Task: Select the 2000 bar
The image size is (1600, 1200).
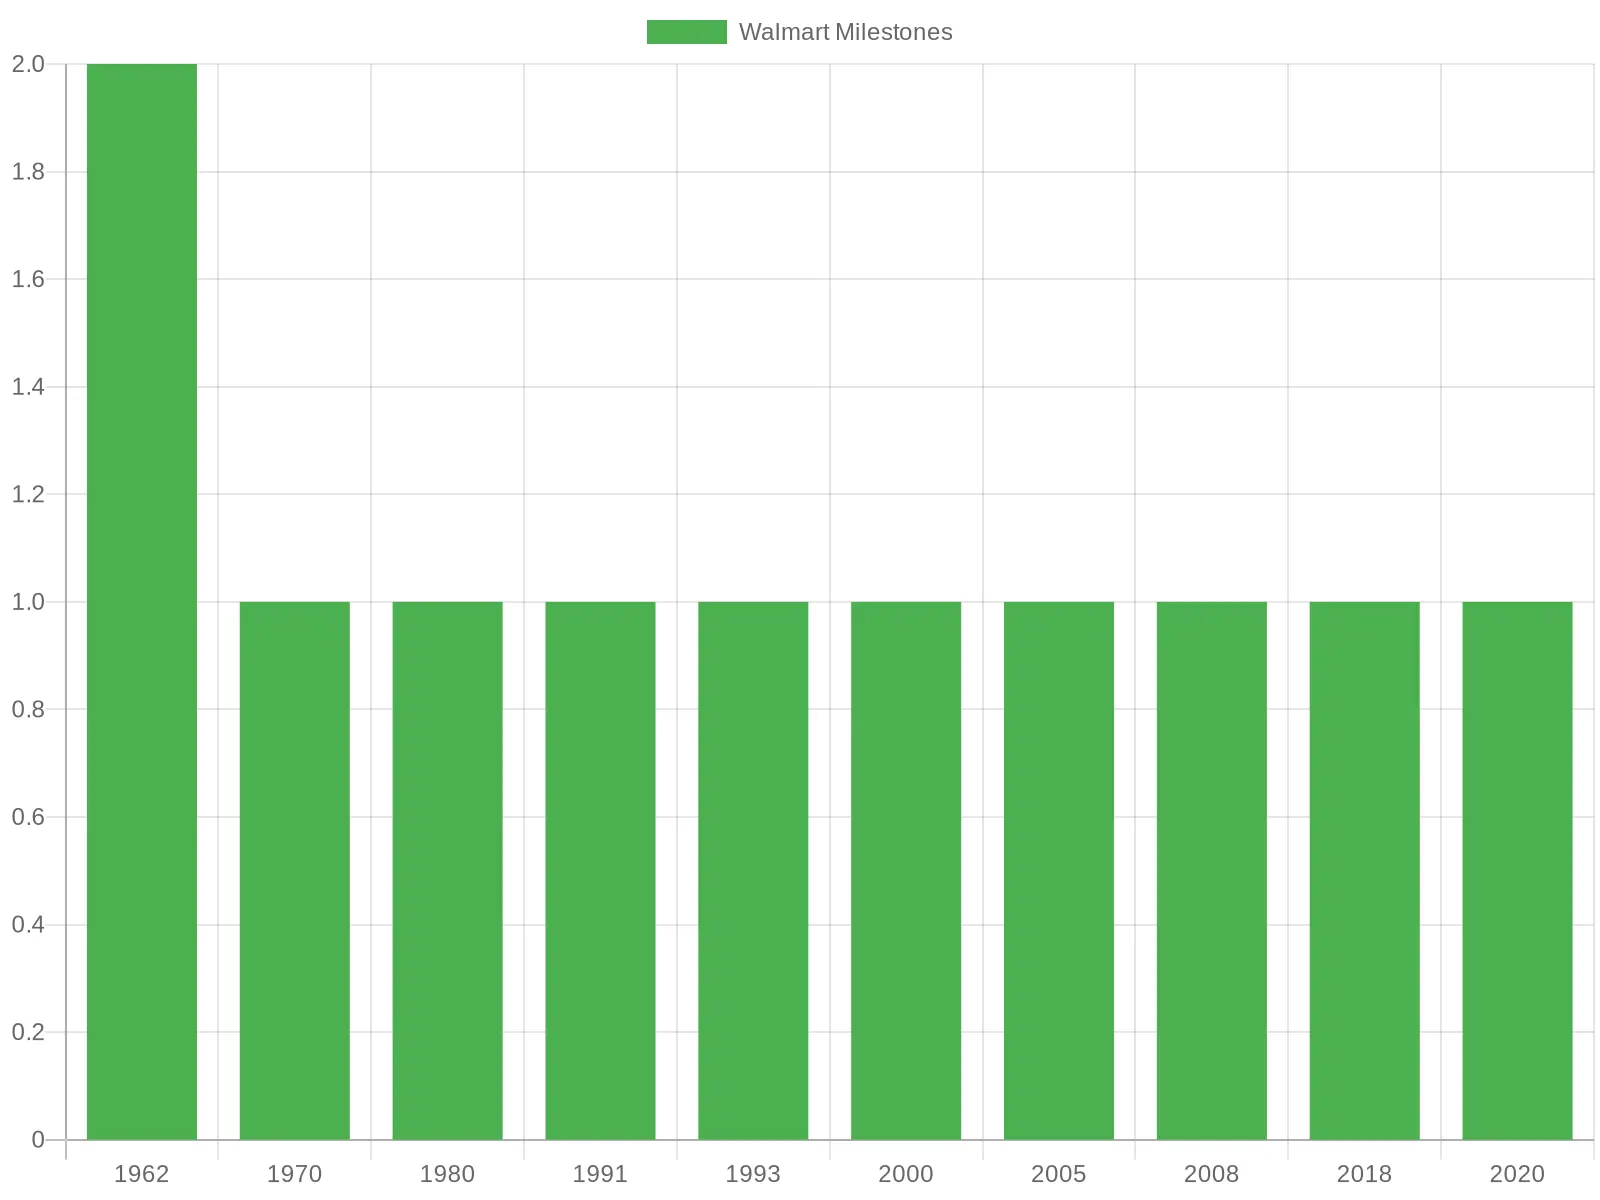Action: click(x=906, y=870)
